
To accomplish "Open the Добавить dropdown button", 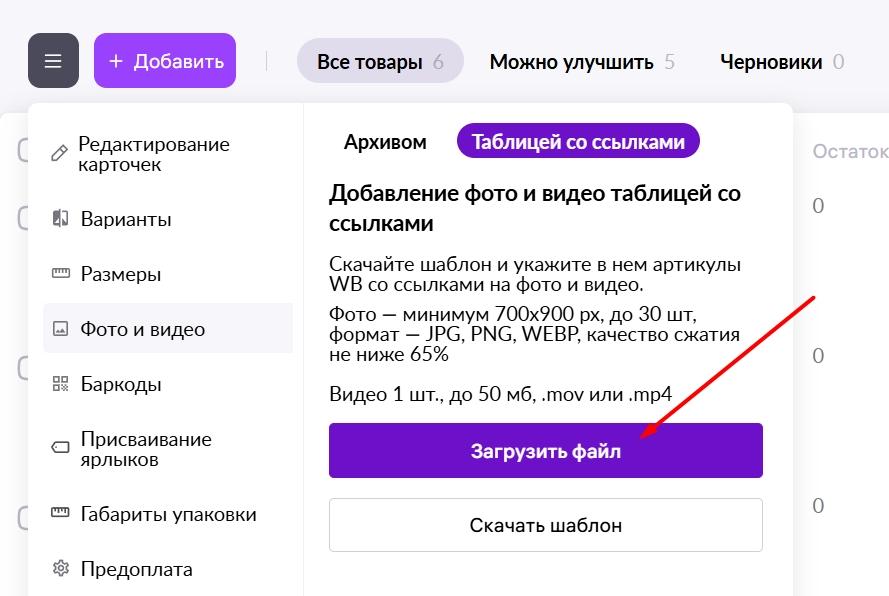I will (x=165, y=61).
